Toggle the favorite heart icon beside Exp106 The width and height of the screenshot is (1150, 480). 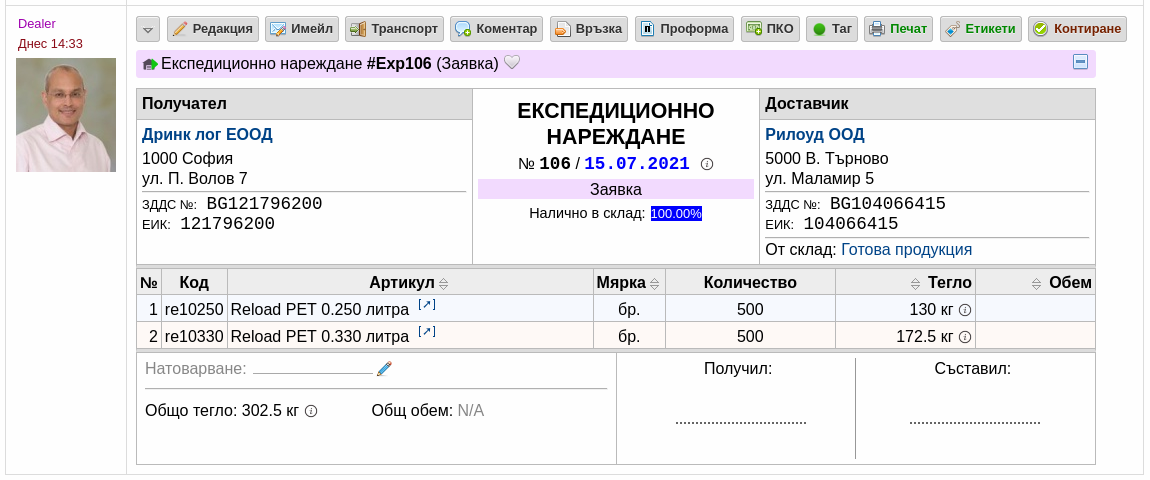click(x=512, y=63)
